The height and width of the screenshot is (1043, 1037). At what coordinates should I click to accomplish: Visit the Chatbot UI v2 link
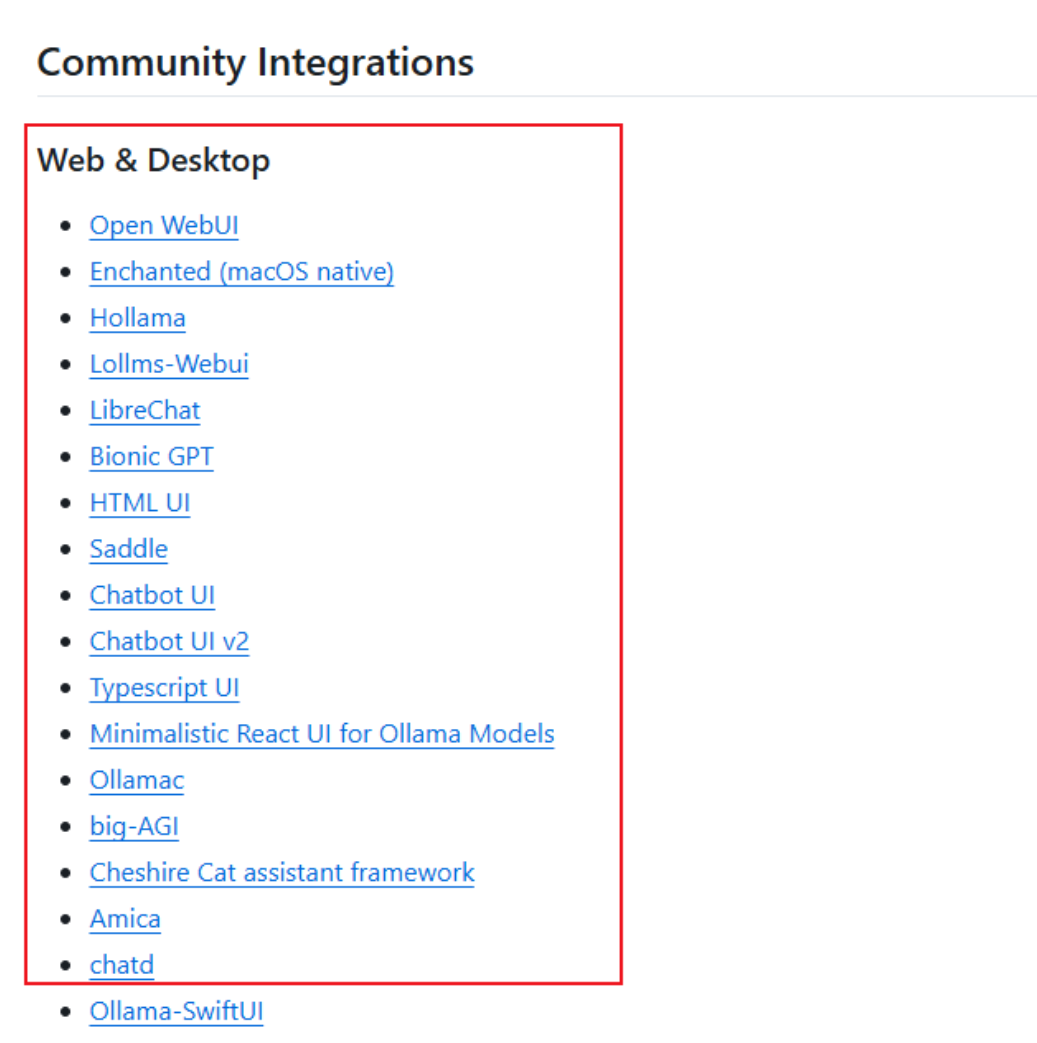coord(169,641)
